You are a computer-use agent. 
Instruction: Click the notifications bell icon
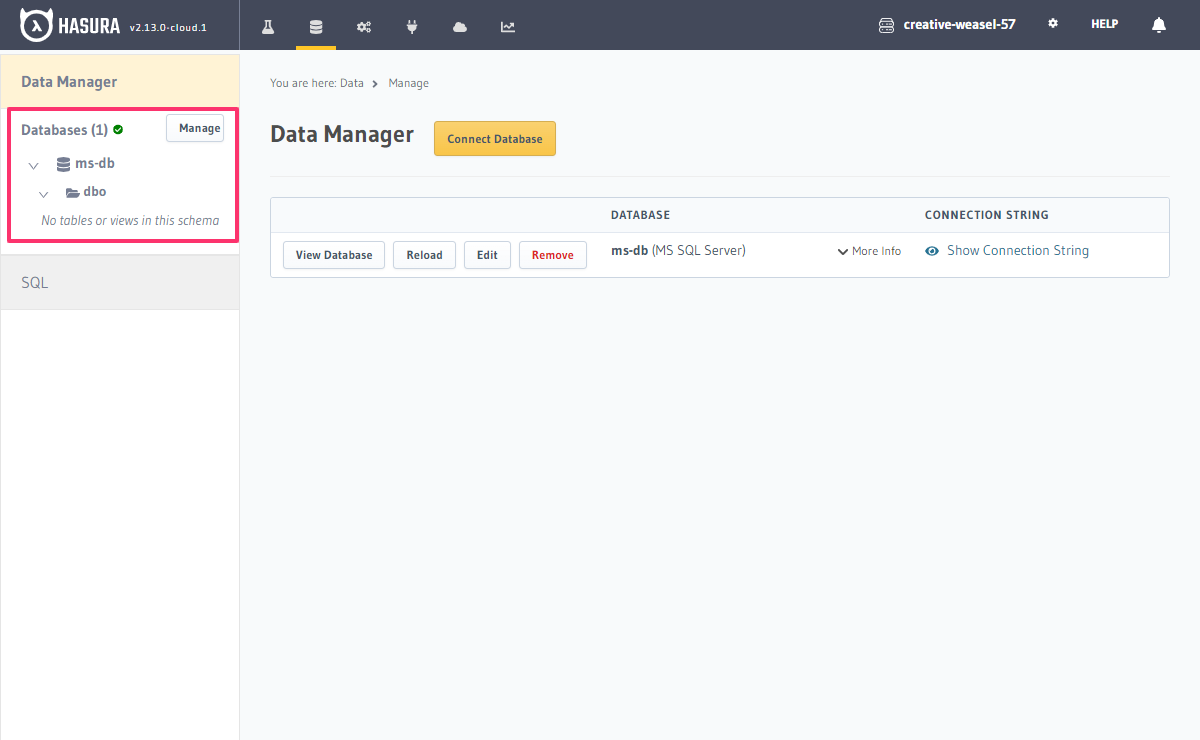[1158, 24]
